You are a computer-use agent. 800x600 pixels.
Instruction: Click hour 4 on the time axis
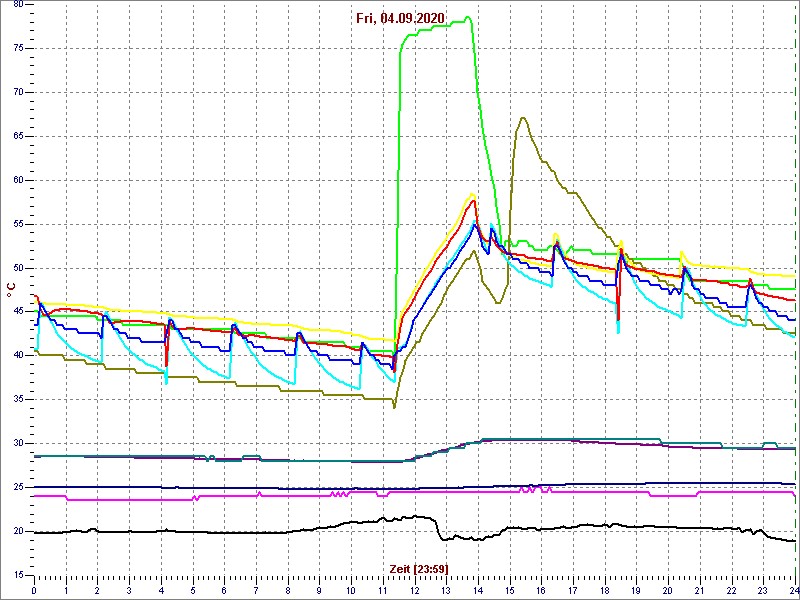tap(161, 591)
